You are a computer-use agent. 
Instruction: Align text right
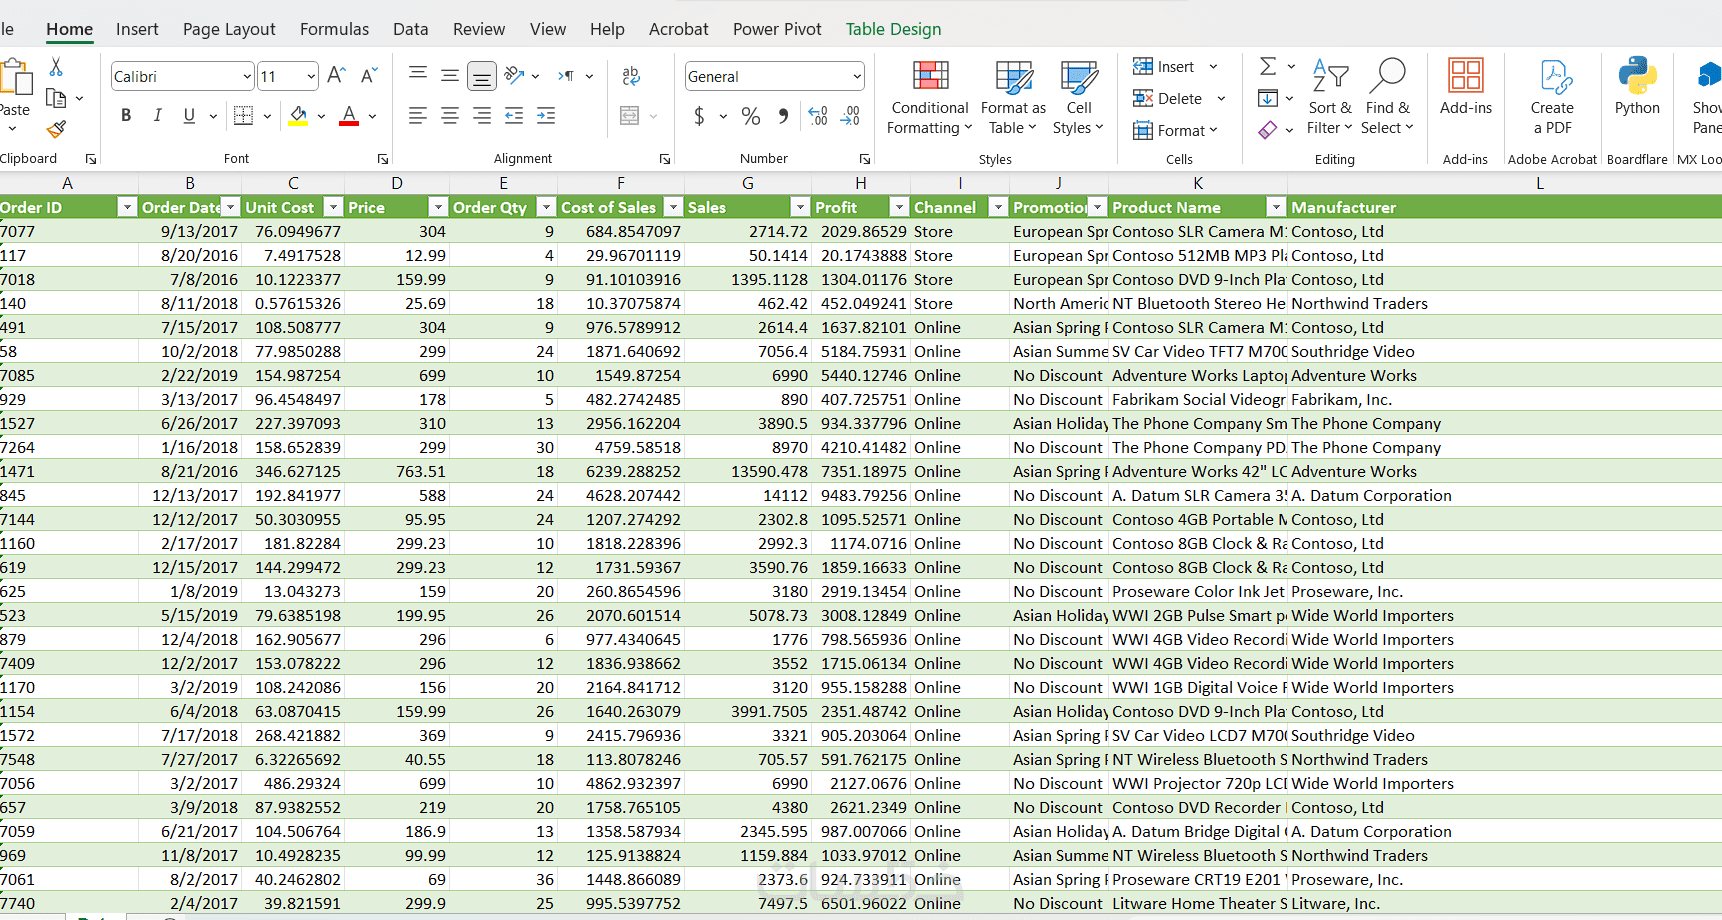[482, 116]
